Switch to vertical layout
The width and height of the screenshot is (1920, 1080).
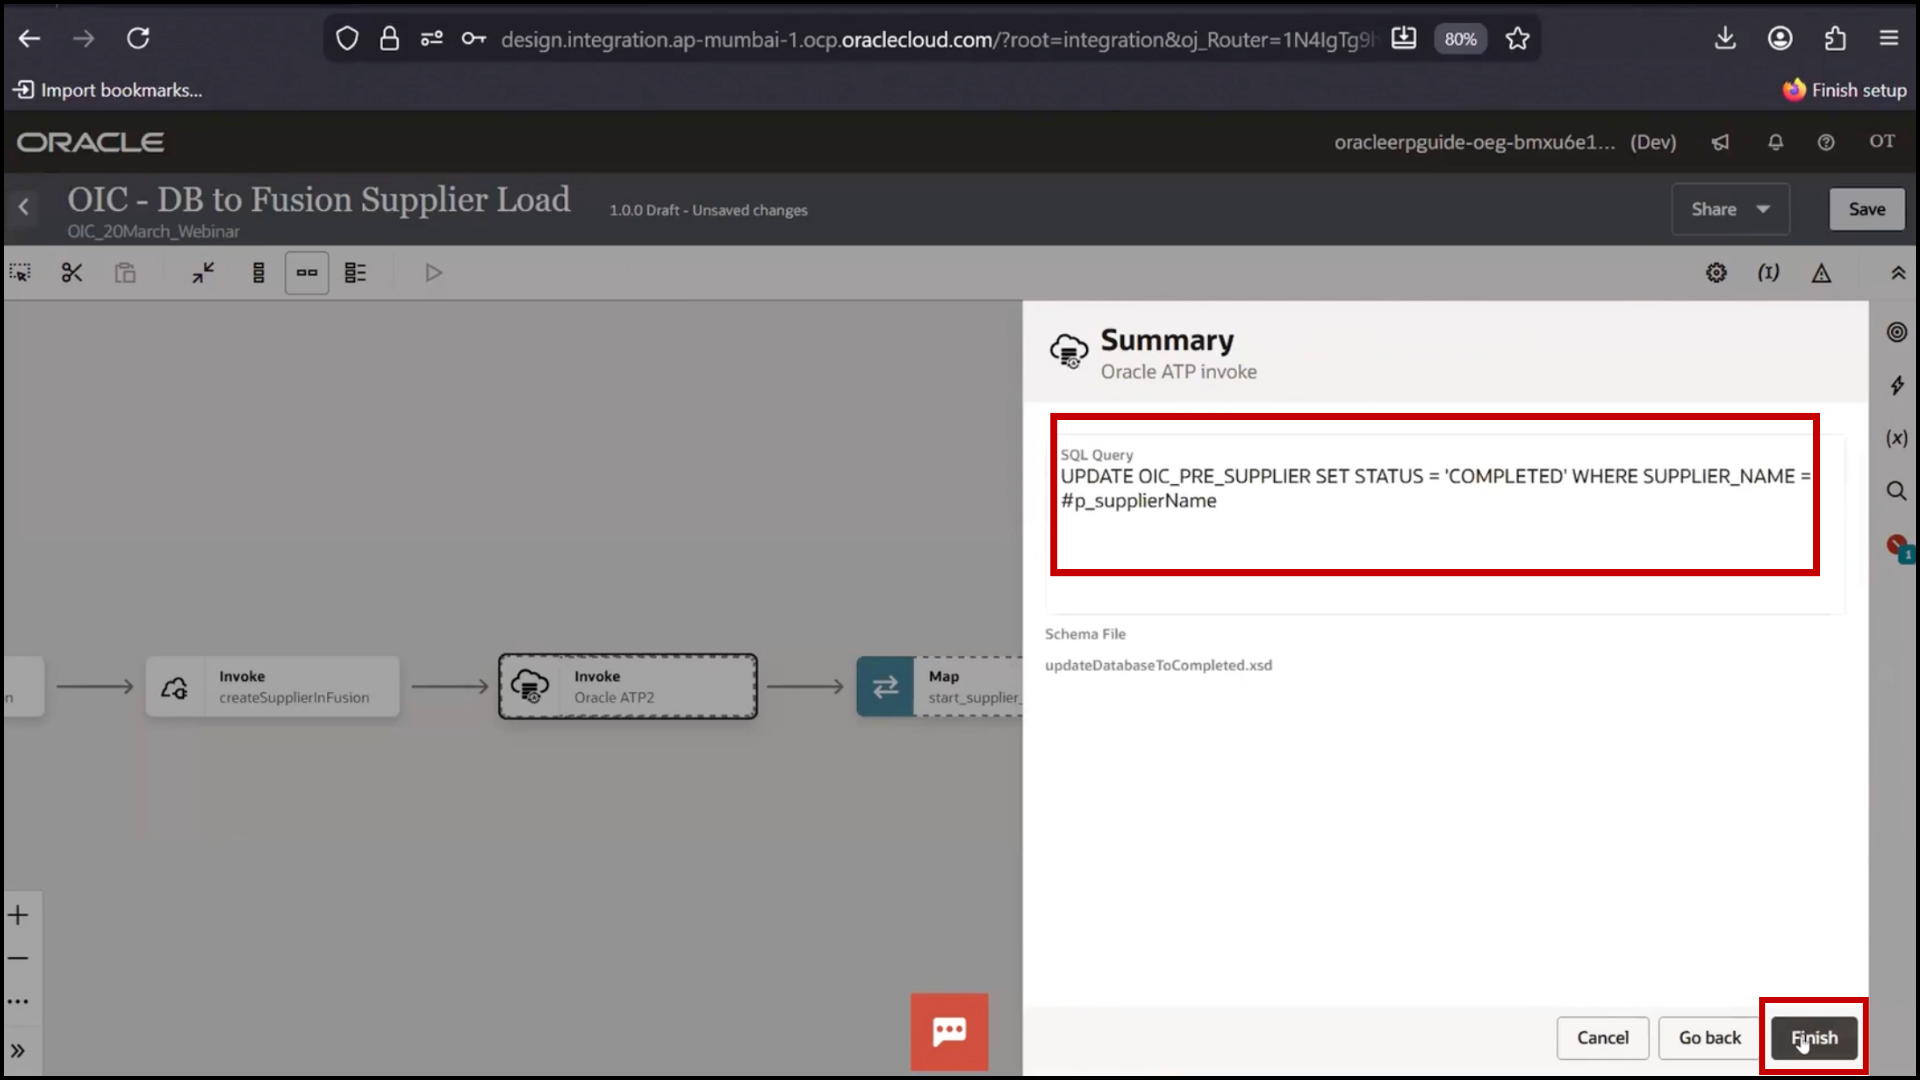click(x=258, y=273)
